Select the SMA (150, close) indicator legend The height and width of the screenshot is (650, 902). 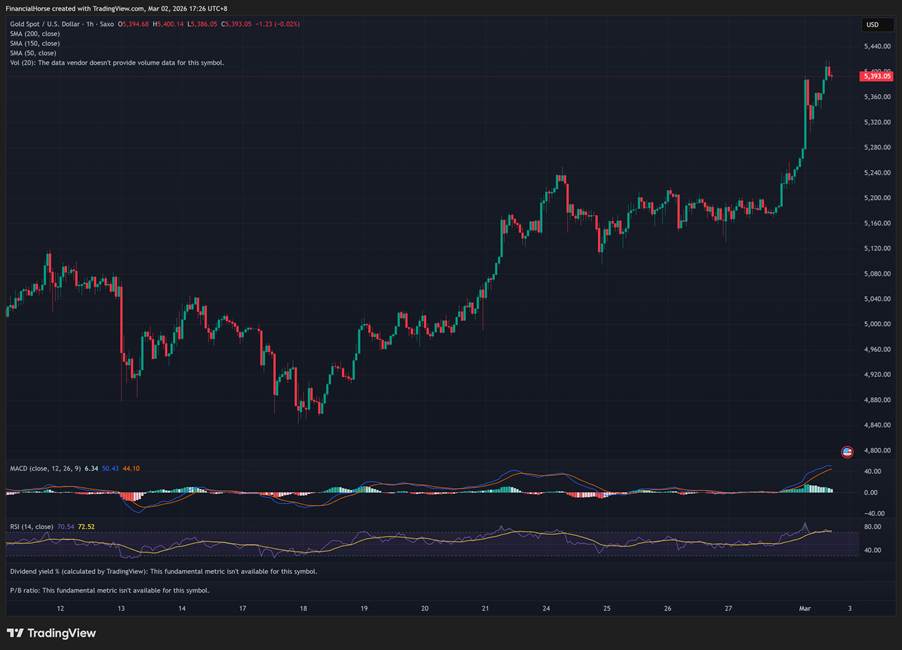[35, 43]
